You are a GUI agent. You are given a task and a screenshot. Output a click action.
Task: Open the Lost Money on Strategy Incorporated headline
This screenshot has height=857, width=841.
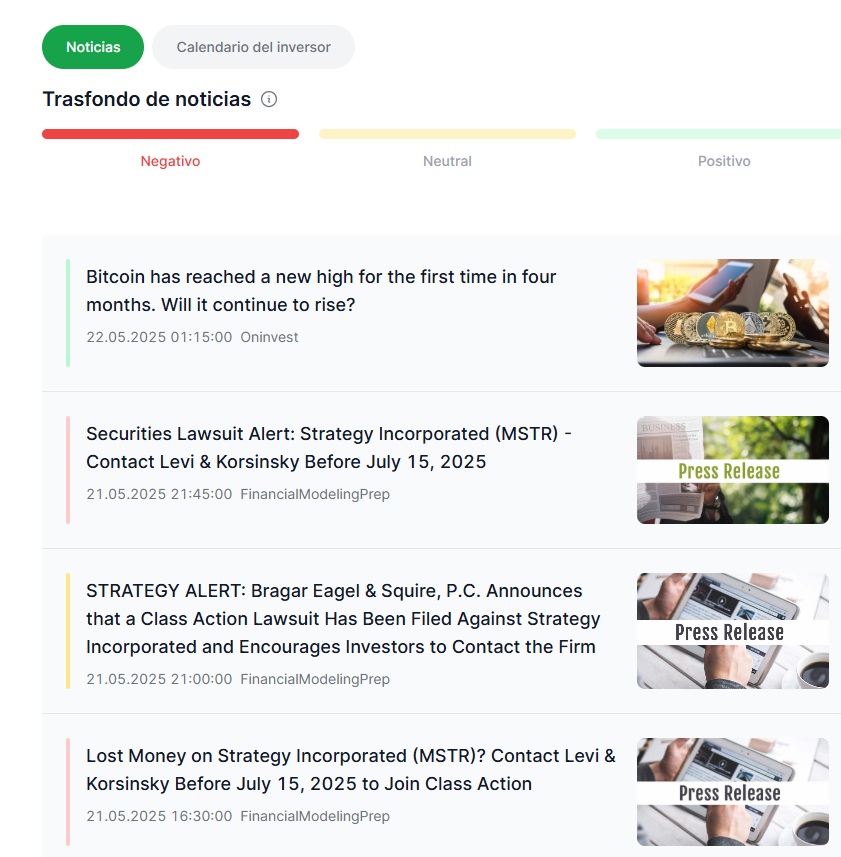pos(351,770)
